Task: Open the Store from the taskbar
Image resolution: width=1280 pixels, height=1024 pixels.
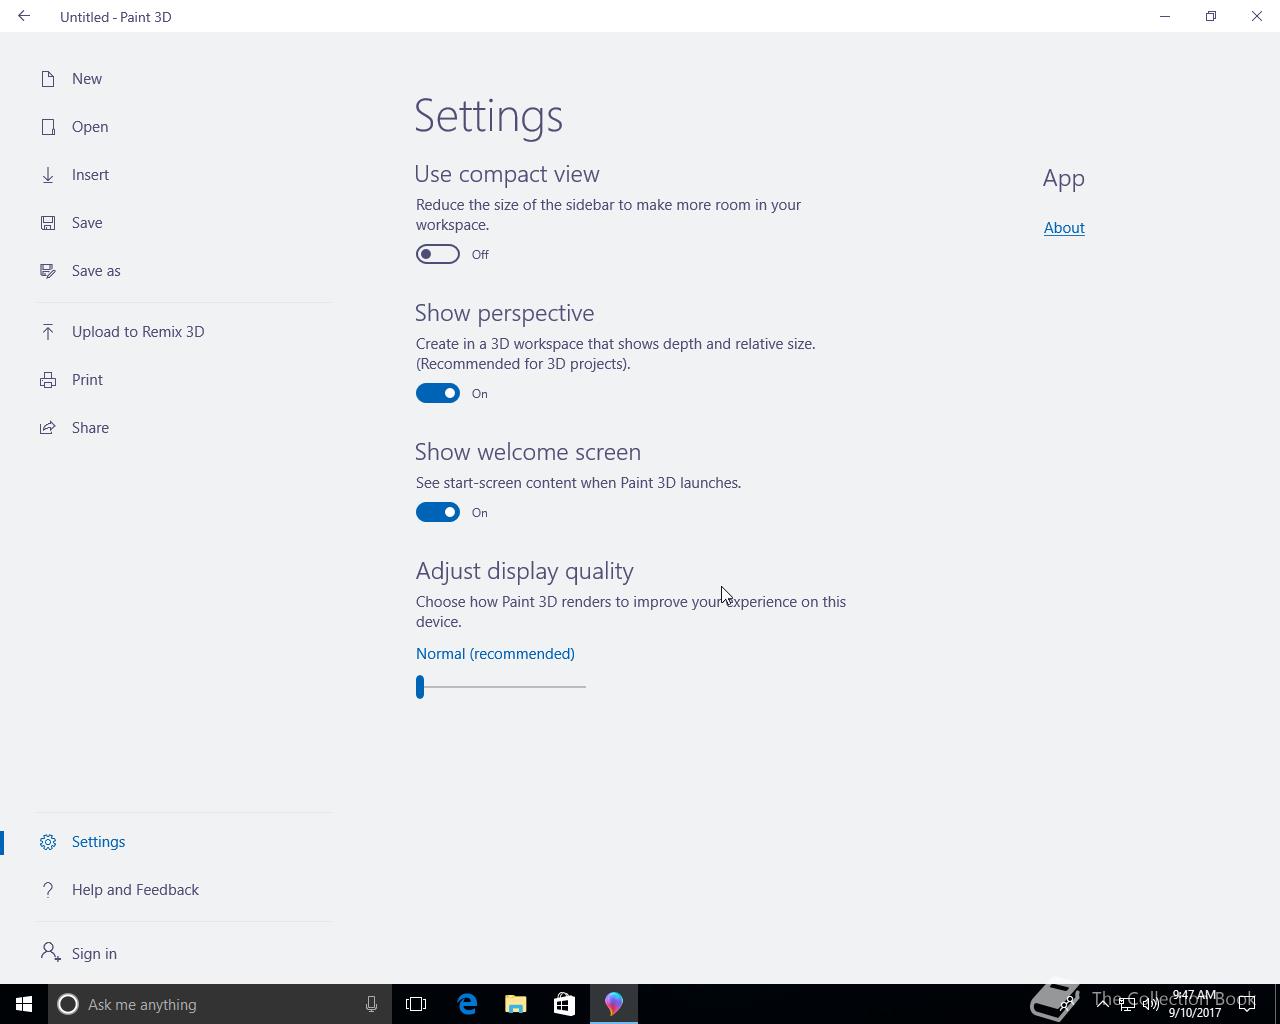Action: (x=564, y=1004)
